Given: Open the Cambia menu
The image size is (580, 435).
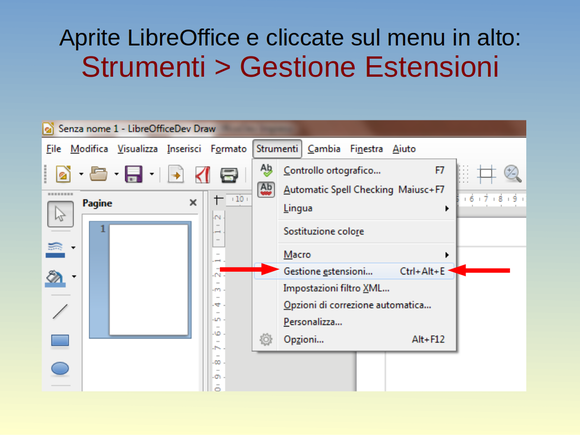Looking at the screenshot, I should point(324,149).
